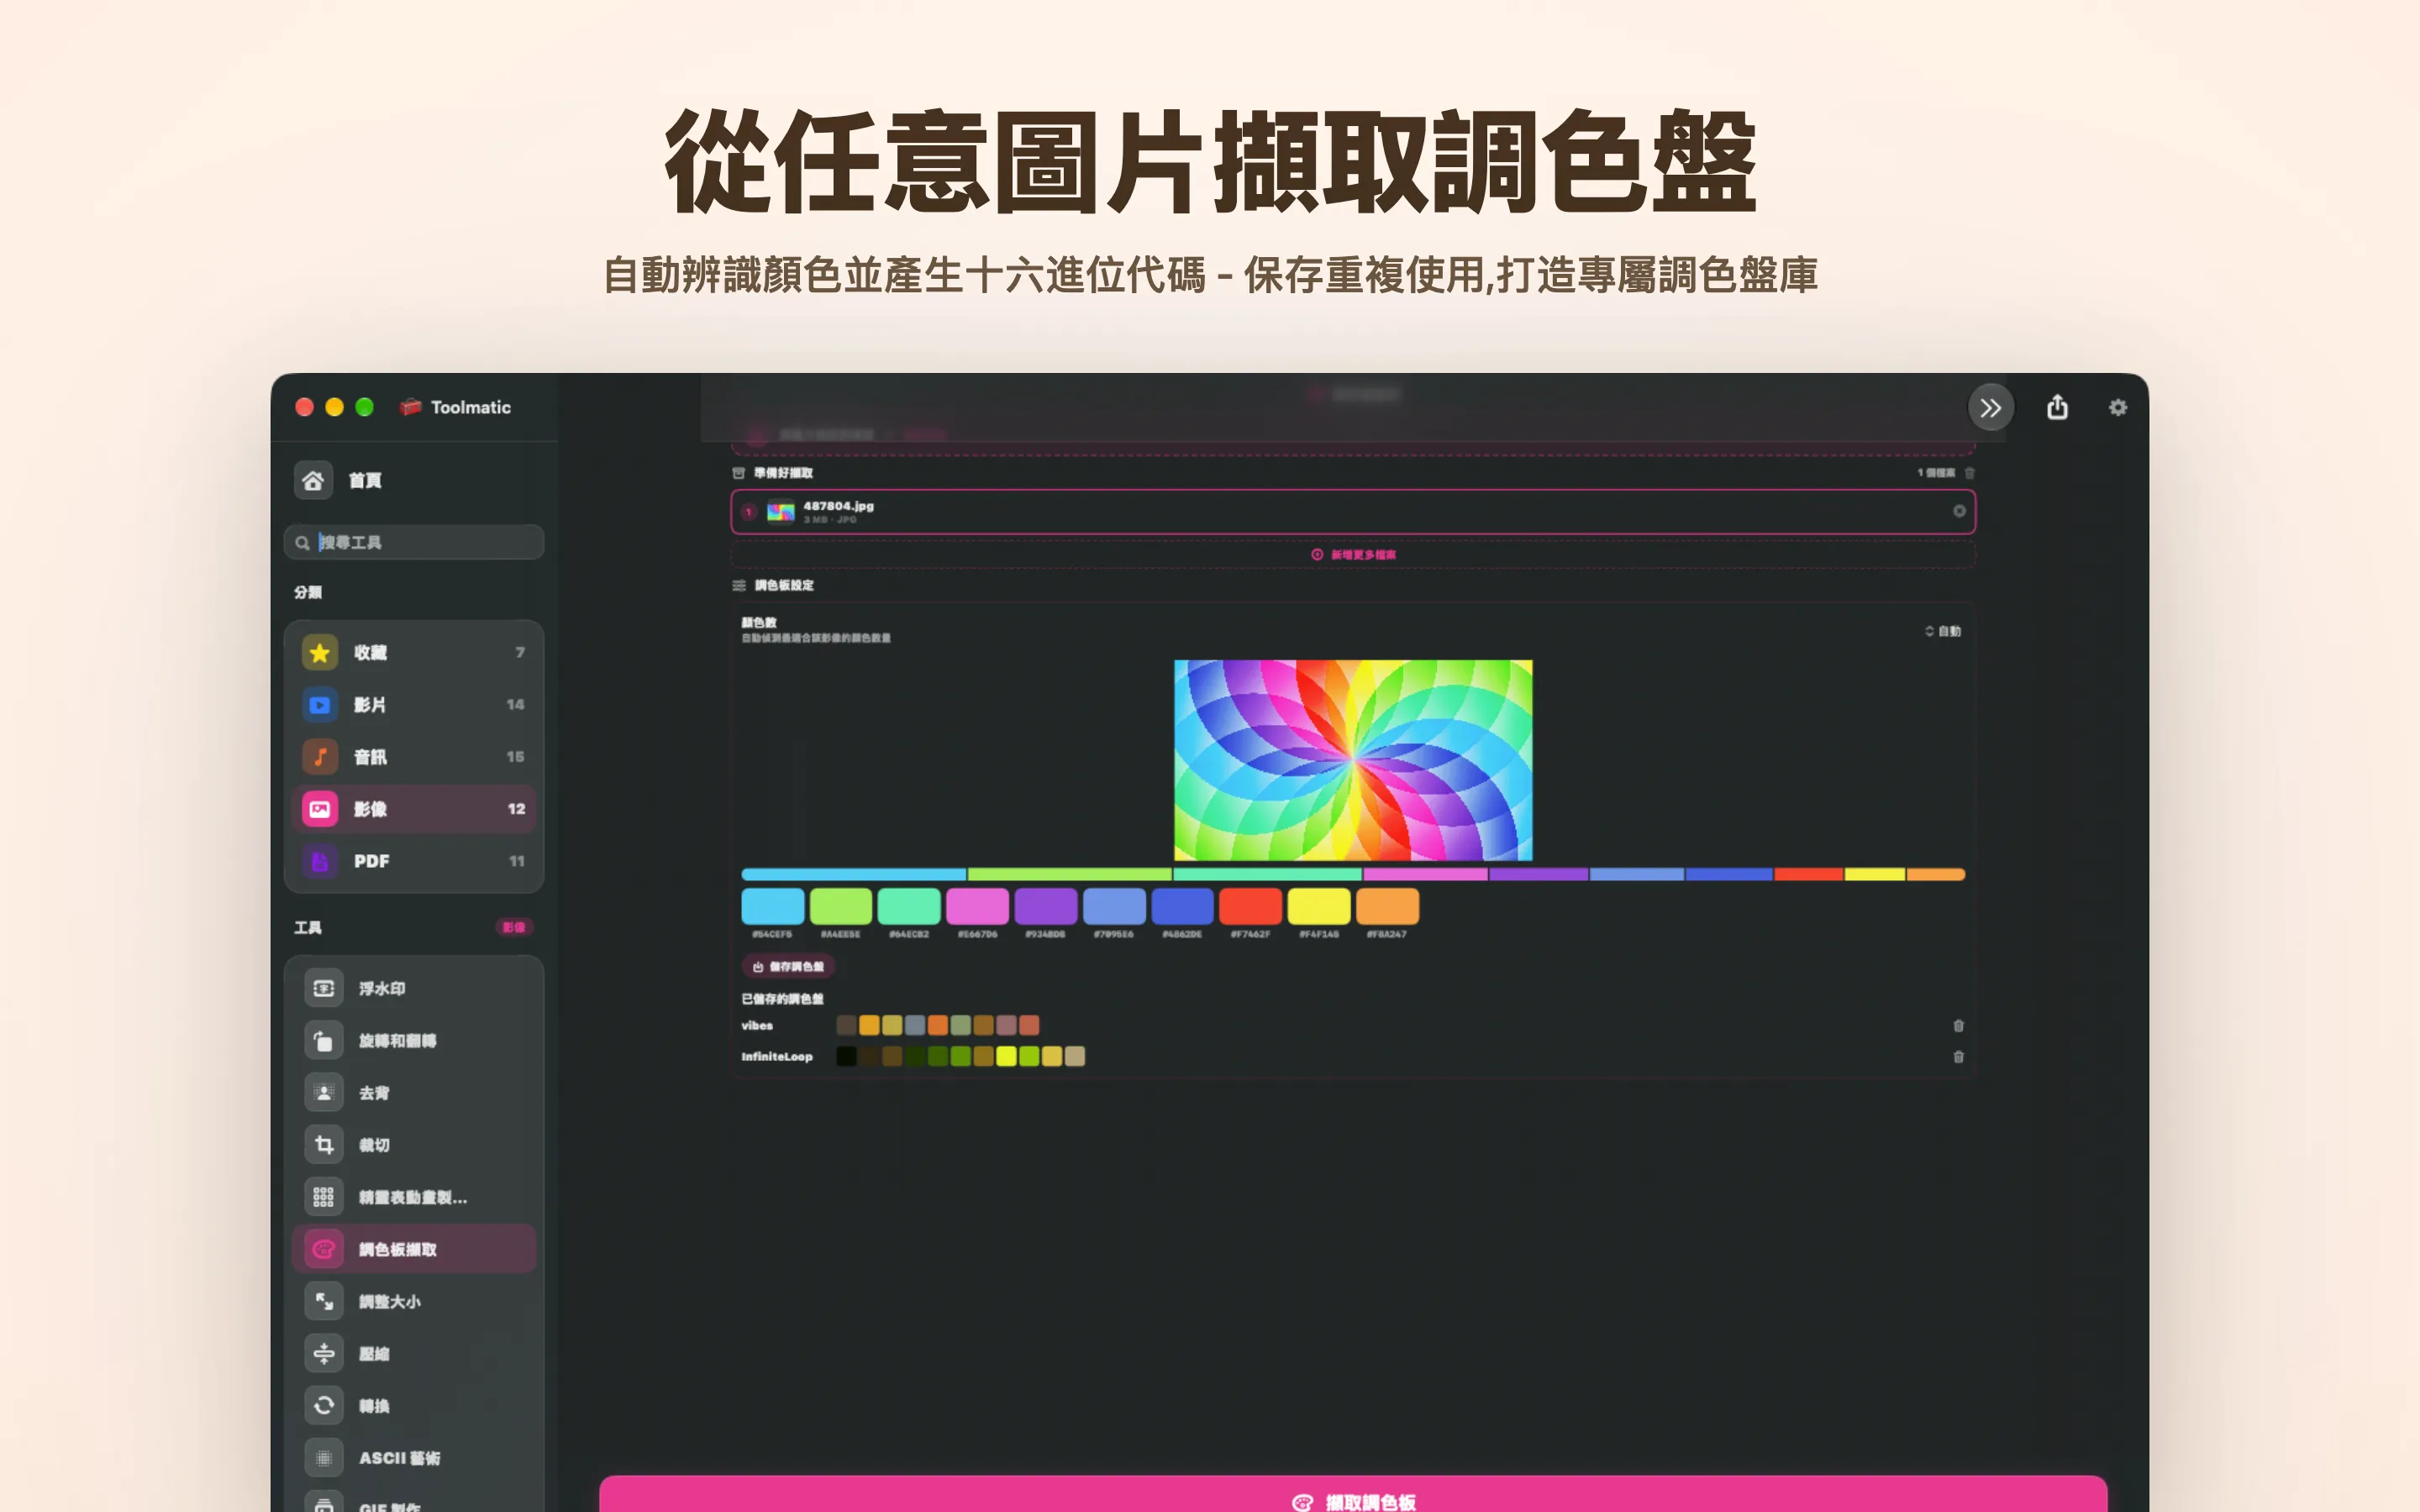This screenshot has width=2420, height=1512.
Task: Select the #F8A247 orange swatch
Action: click(1387, 906)
